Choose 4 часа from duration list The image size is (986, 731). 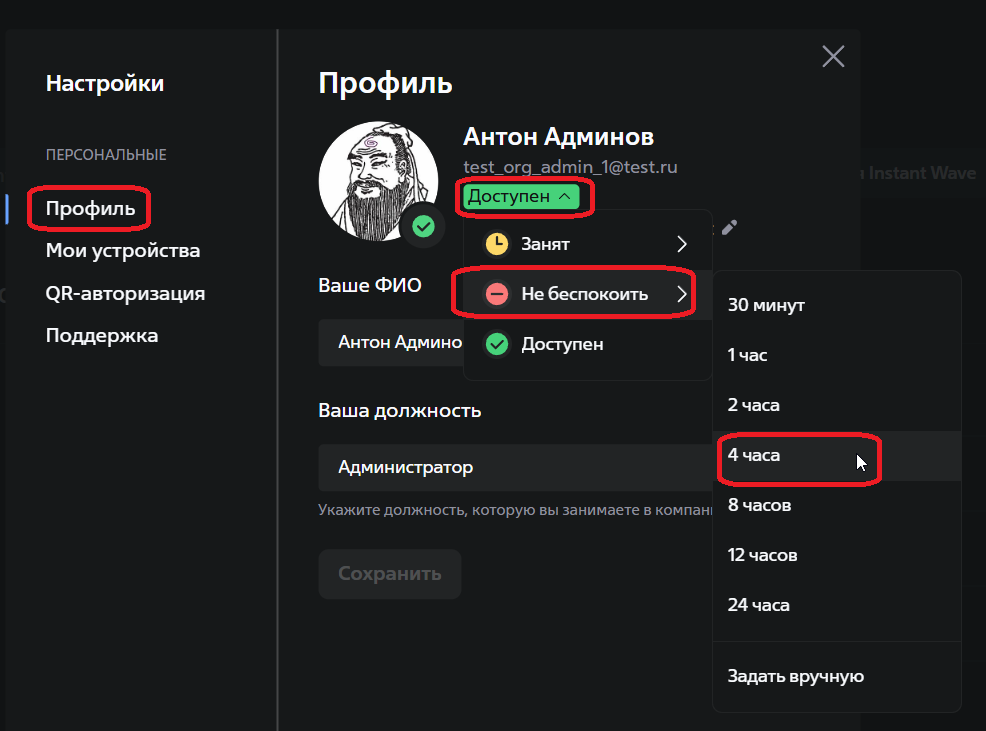point(754,455)
